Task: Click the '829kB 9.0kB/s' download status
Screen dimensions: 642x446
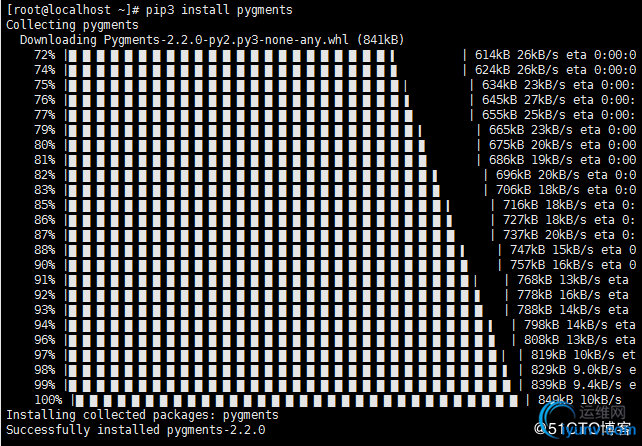Action: tap(576, 370)
